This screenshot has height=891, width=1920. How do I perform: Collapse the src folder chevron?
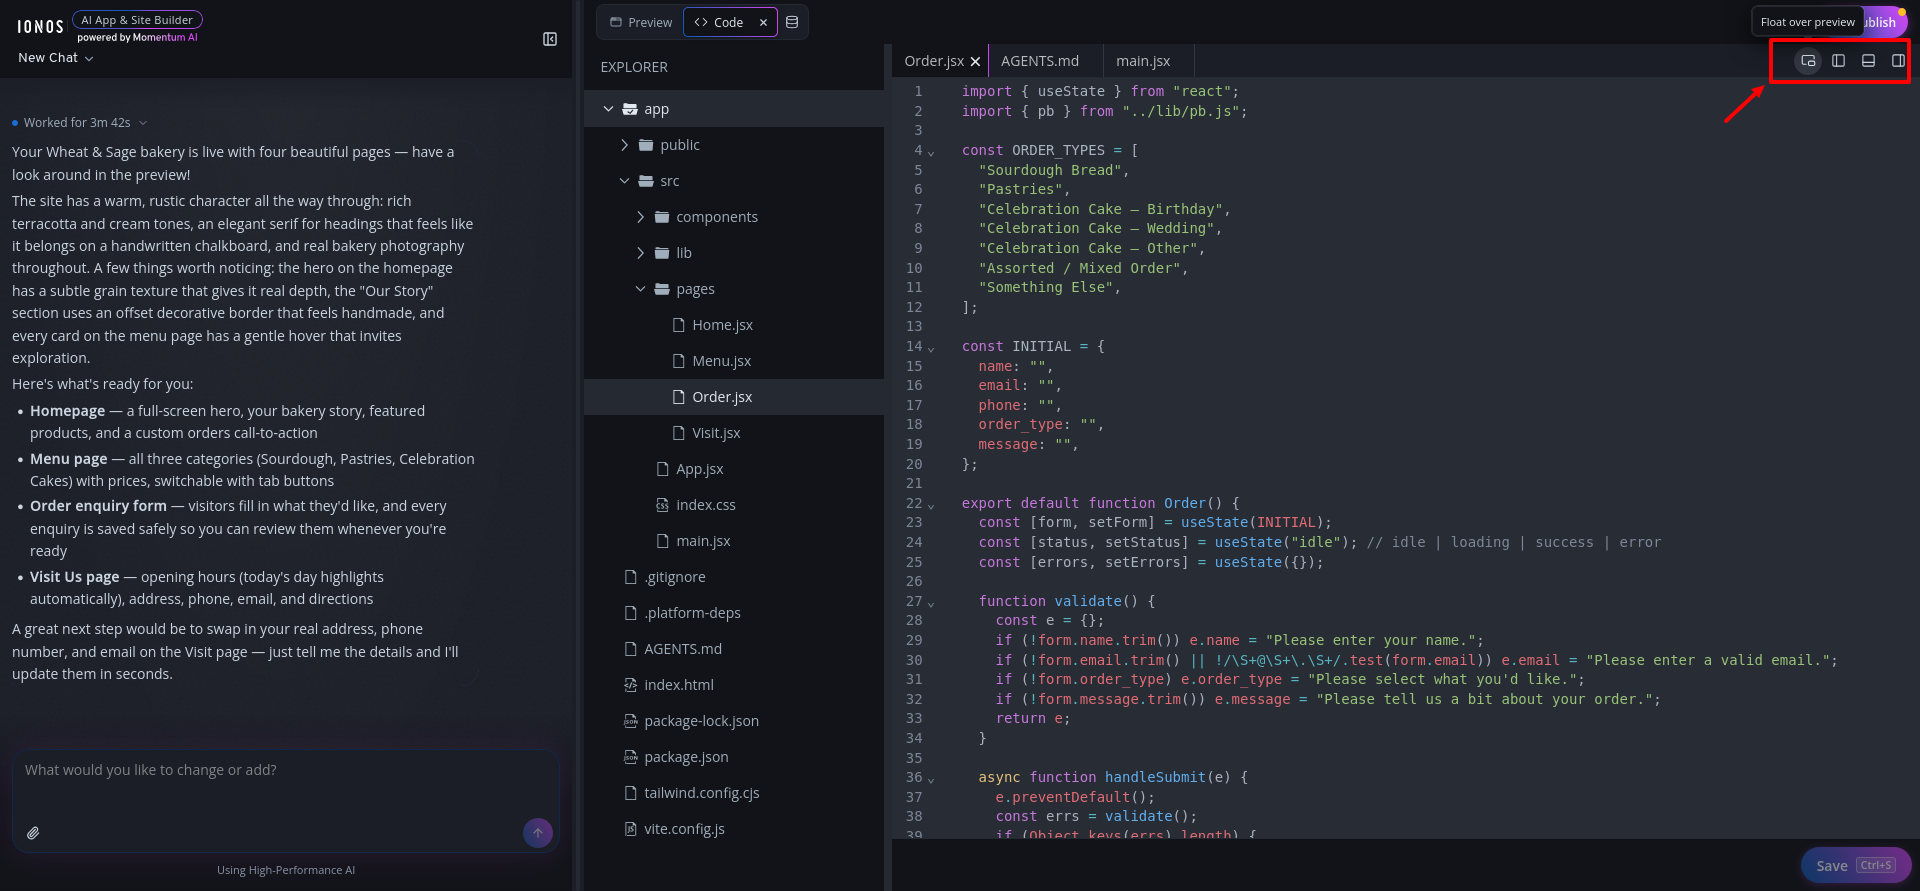tap(624, 181)
